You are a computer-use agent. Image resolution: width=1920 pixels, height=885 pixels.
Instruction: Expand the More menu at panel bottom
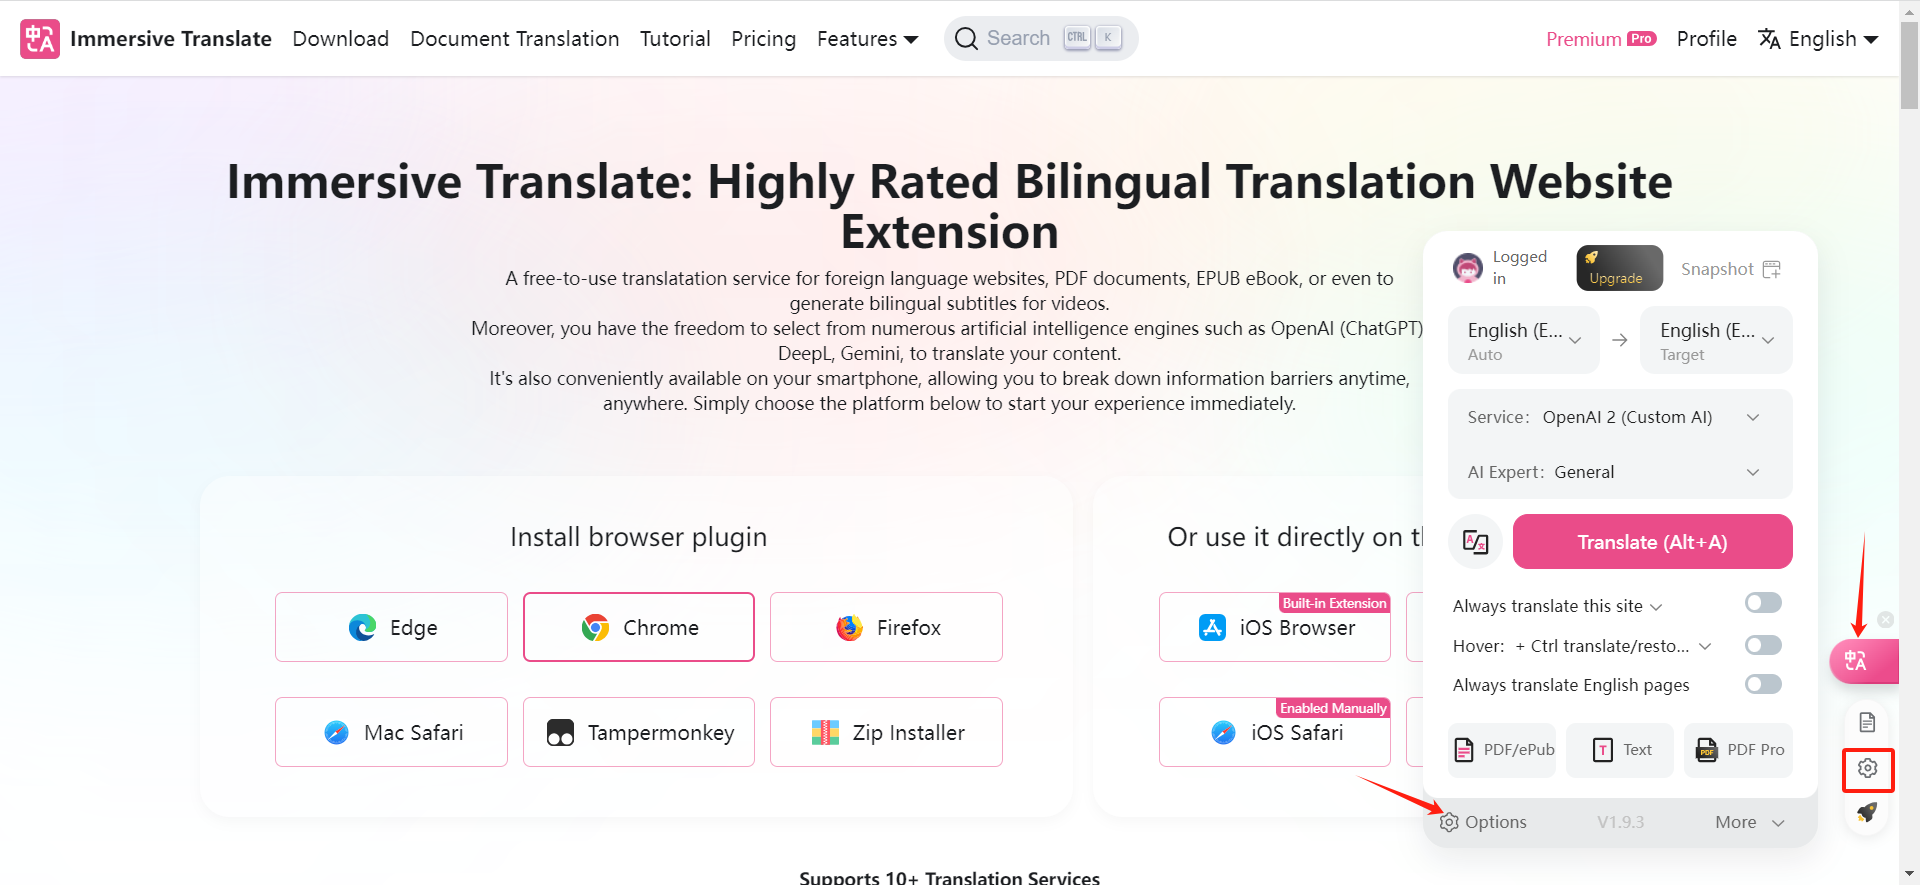pyautogui.click(x=1748, y=821)
